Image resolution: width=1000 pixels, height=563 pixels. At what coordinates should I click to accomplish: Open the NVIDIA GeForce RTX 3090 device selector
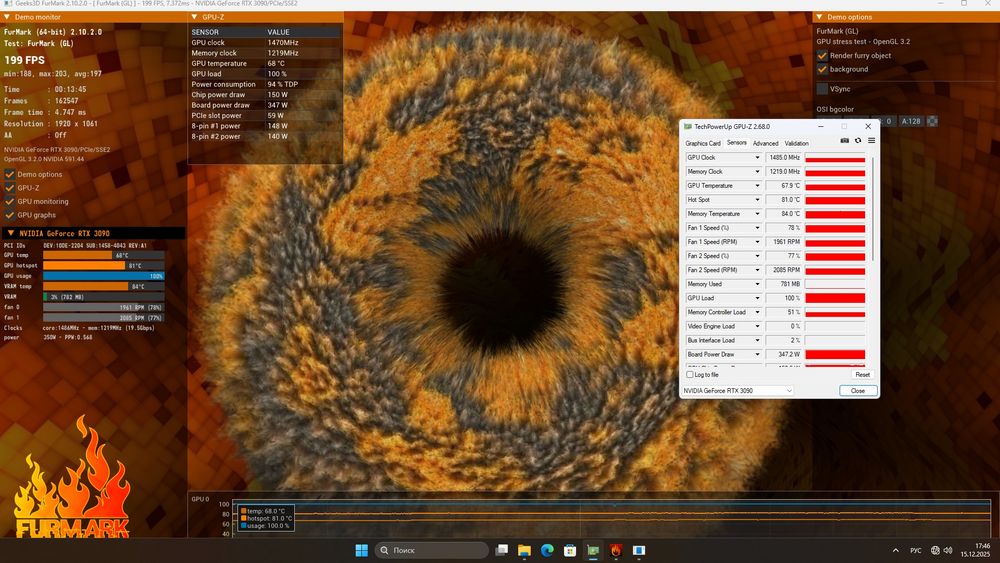738,390
